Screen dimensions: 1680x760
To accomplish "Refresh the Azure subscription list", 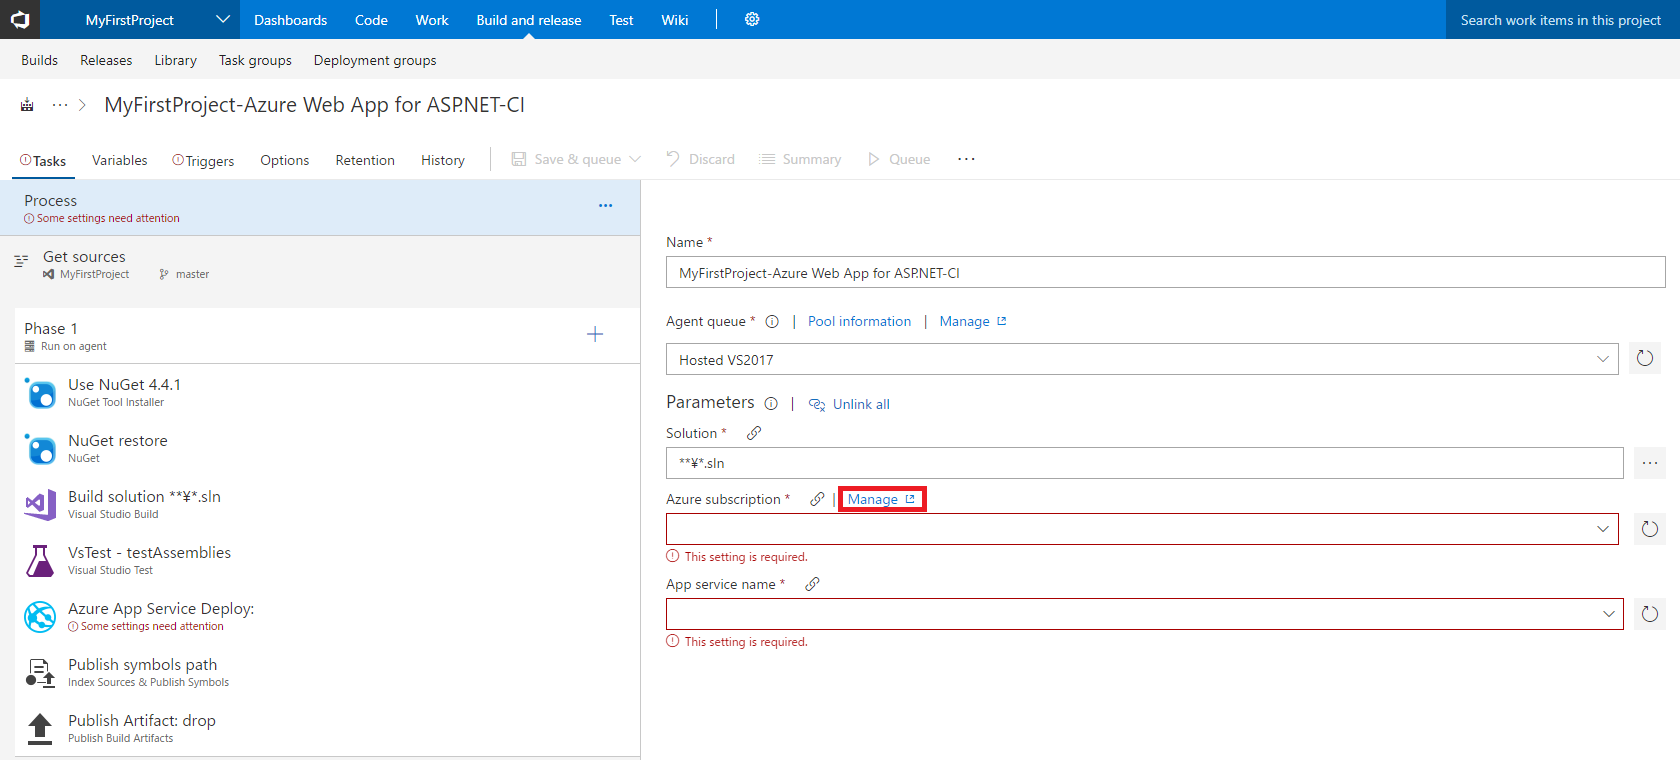I will pyautogui.click(x=1650, y=529).
